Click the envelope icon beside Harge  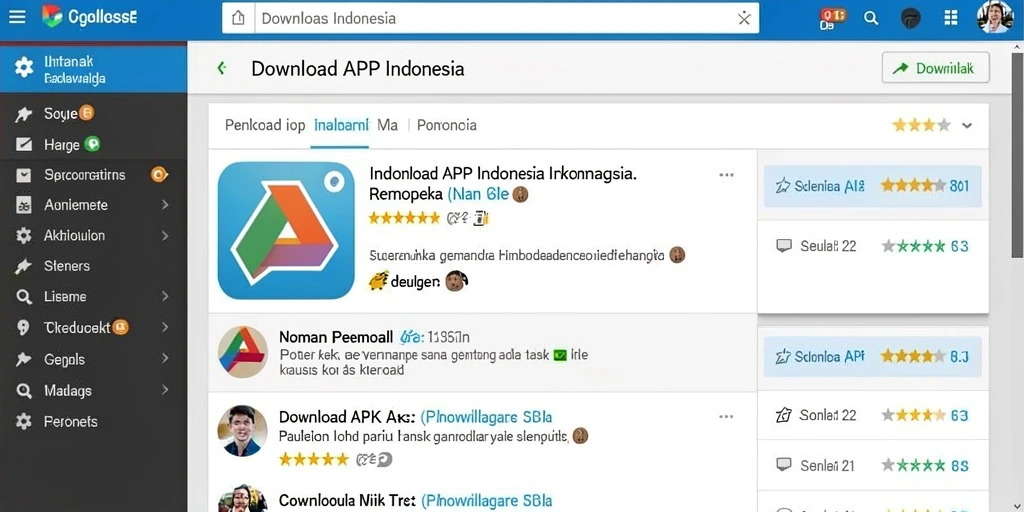(x=24, y=144)
